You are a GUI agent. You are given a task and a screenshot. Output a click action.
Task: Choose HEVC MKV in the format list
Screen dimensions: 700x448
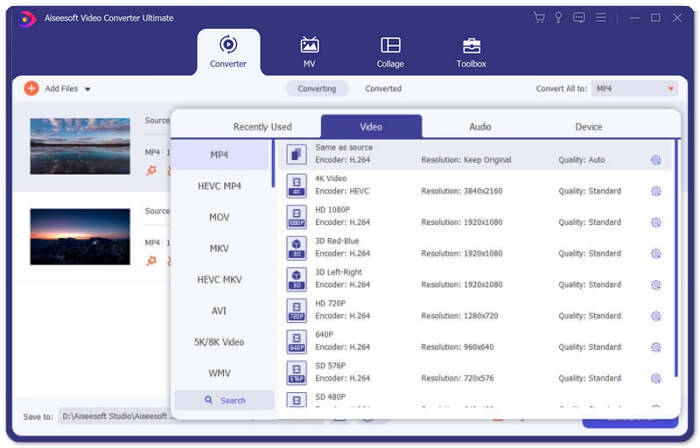click(x=219, y=280)
